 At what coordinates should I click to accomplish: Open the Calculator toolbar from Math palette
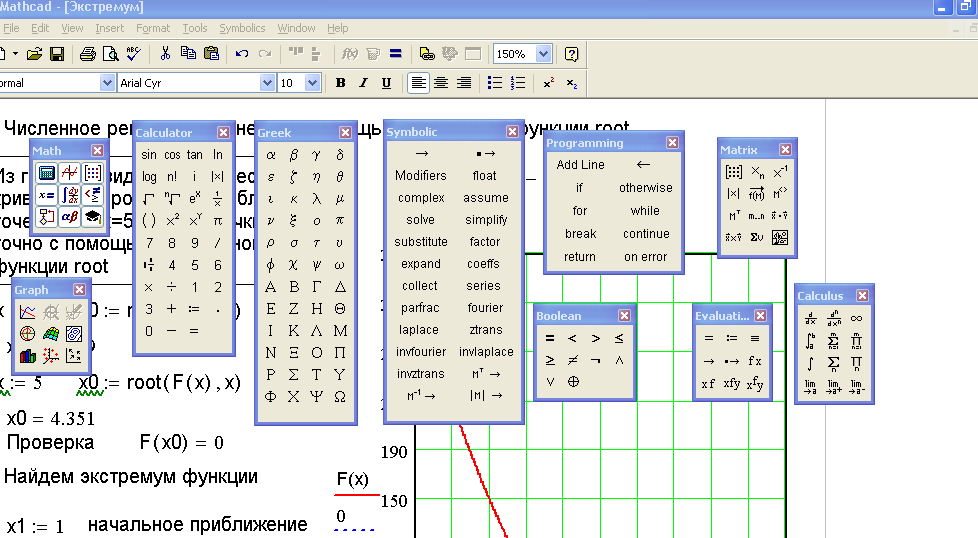[x=47, y=173]
